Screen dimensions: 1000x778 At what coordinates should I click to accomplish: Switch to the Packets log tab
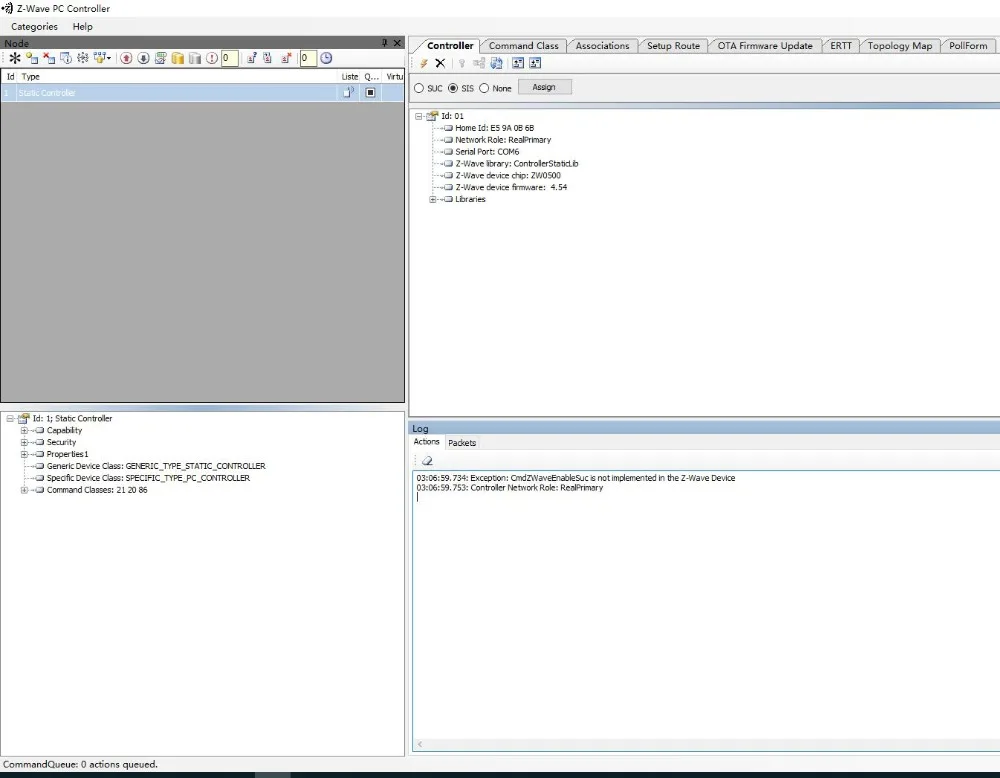coord(462,443)
